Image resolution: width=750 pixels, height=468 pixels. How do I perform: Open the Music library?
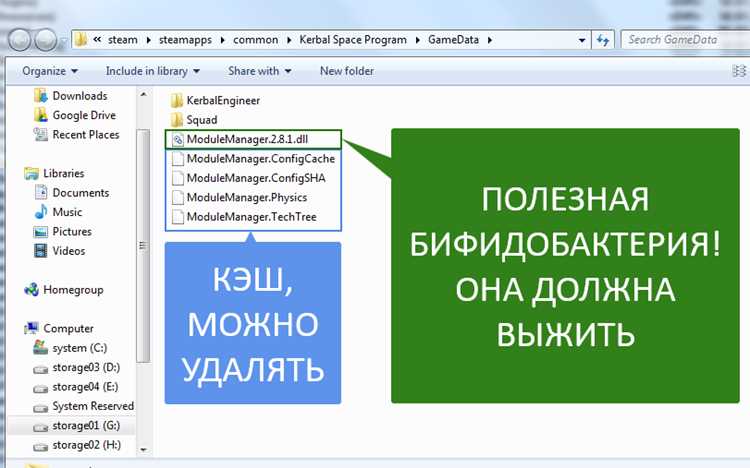(67, 212)
